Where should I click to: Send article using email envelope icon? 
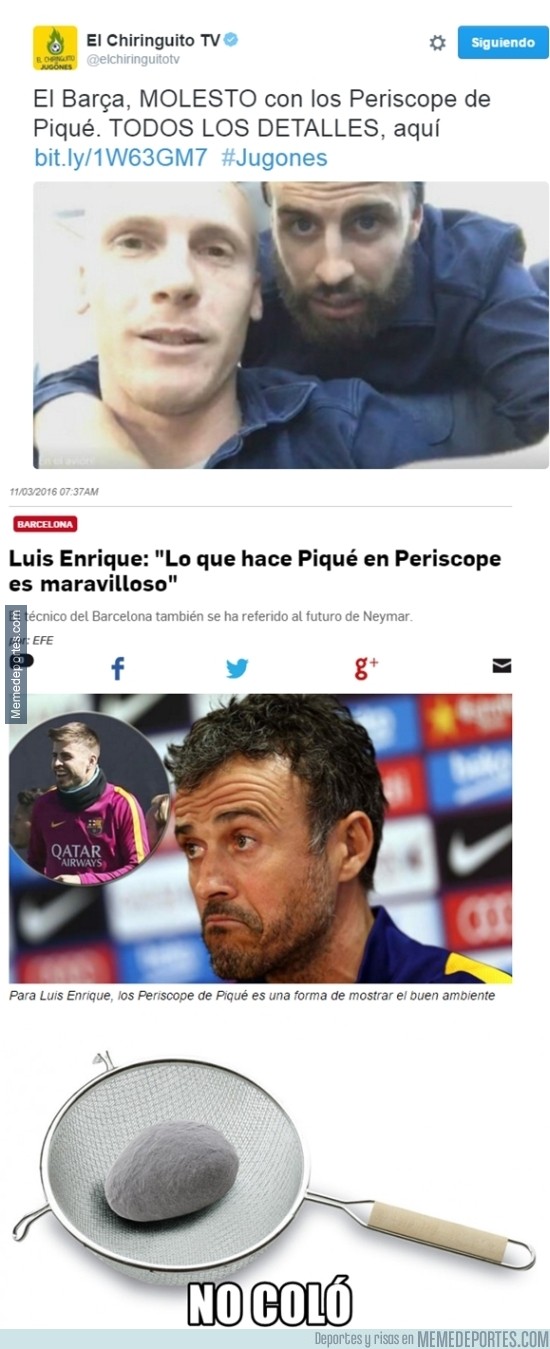(x=502, y=666)
